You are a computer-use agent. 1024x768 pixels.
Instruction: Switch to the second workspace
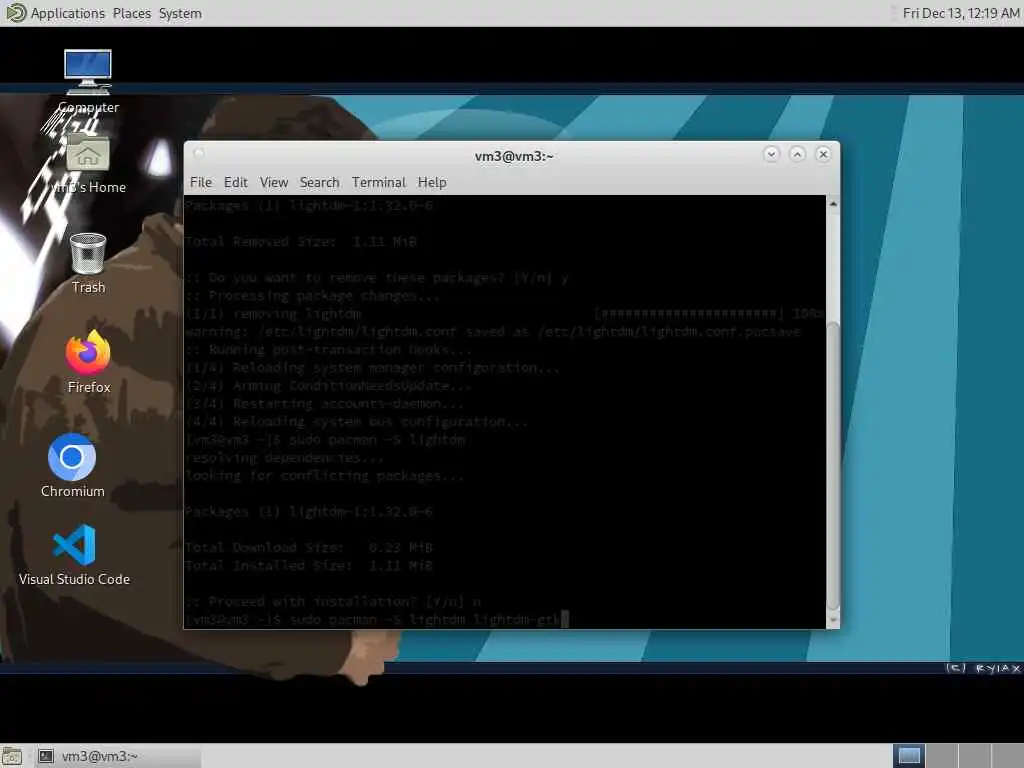942,756
